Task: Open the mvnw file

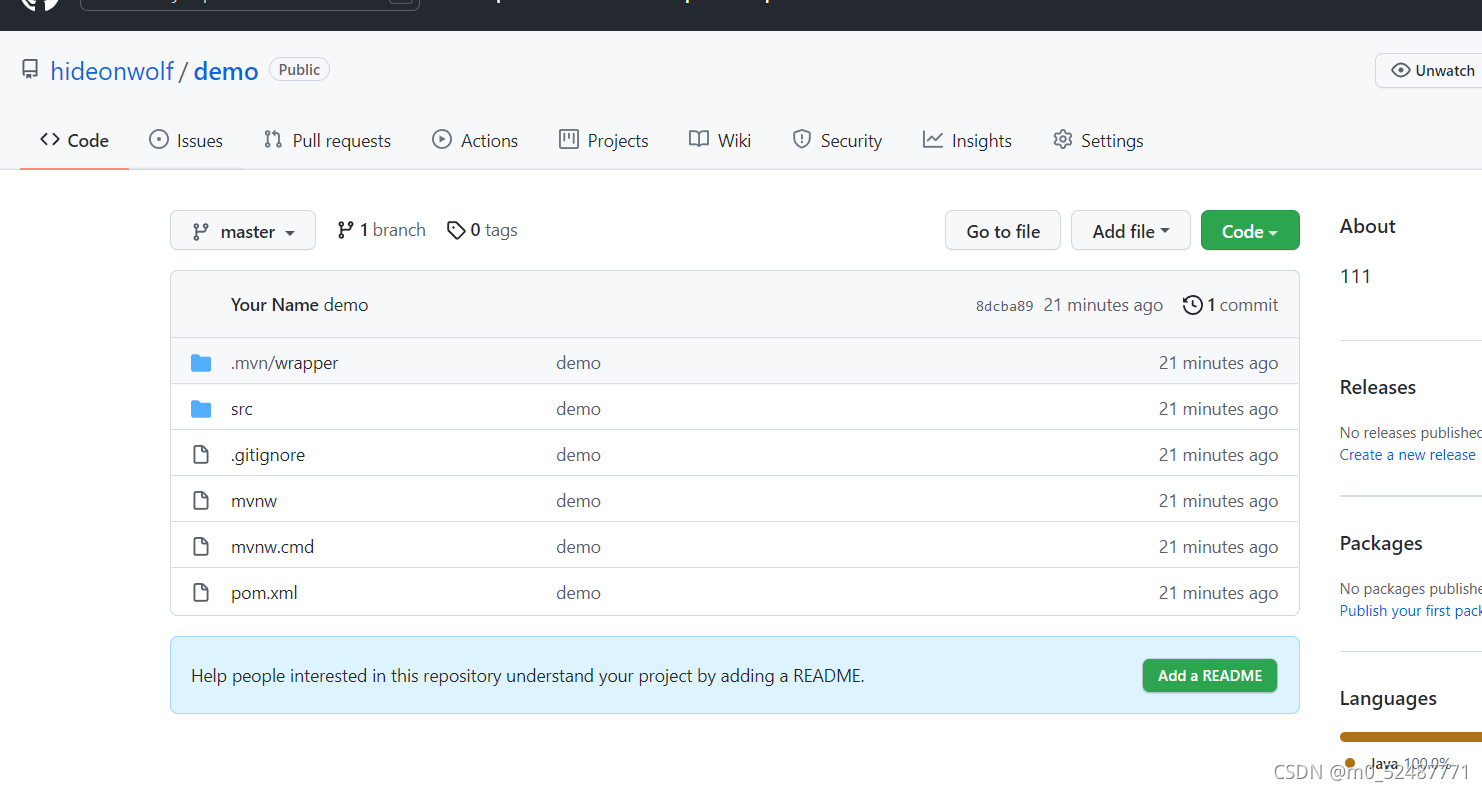Action: point(254,501)
